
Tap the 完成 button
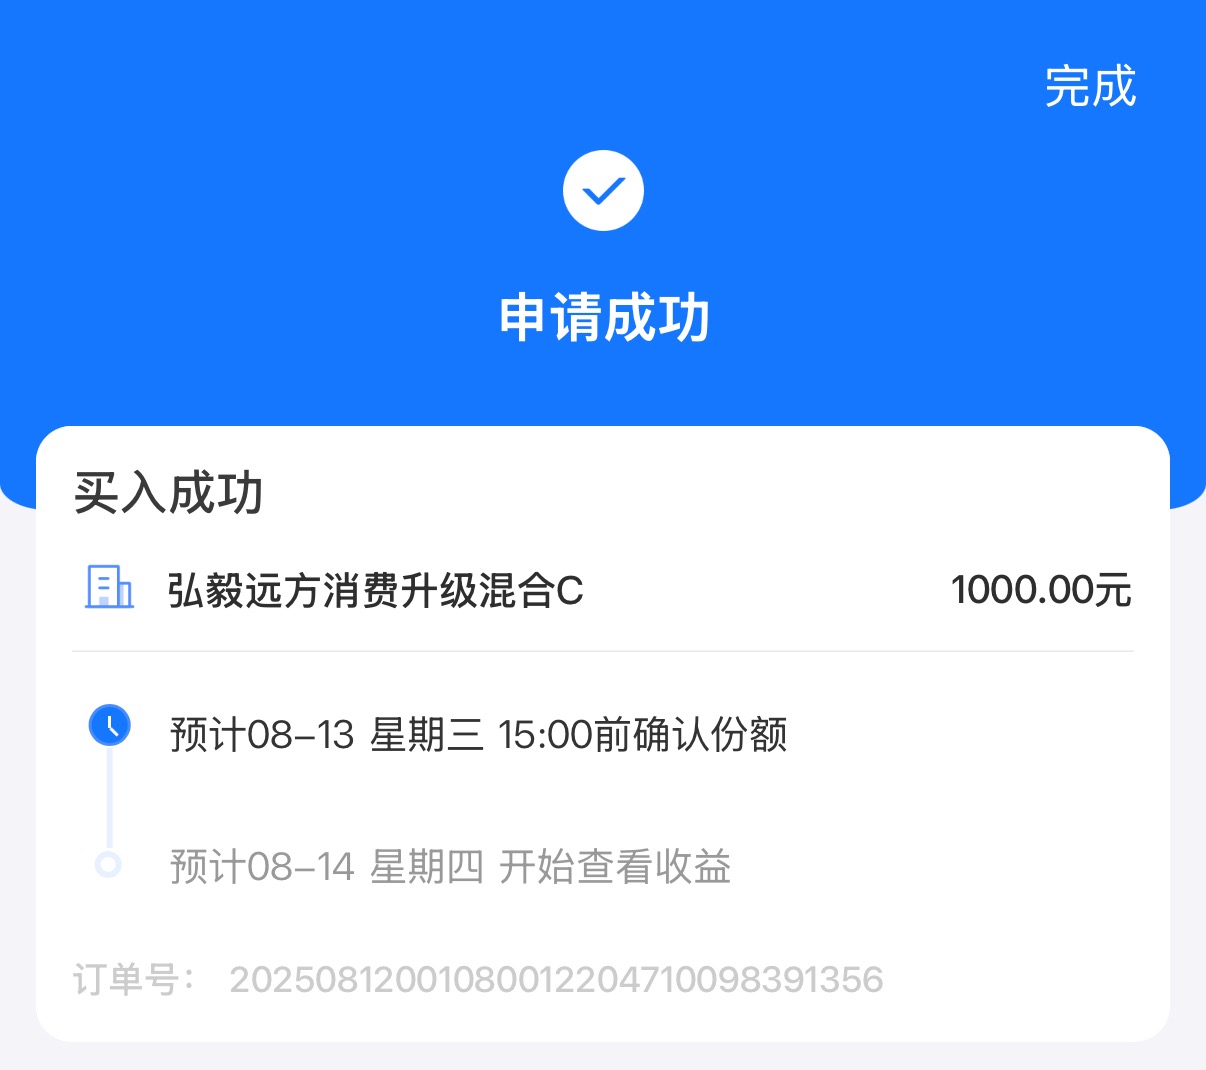click(1090, 86)
